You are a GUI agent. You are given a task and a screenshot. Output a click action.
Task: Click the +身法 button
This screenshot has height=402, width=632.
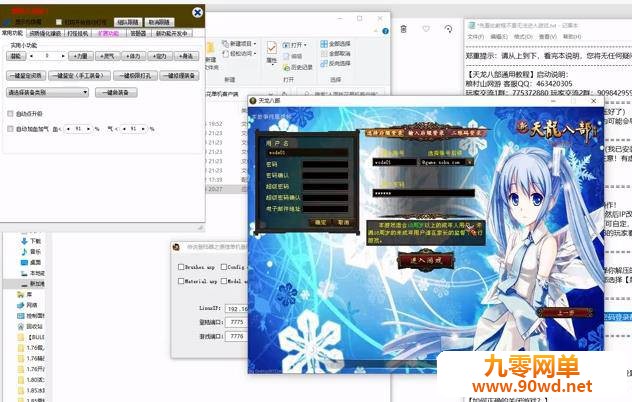[x=186, y=56]
